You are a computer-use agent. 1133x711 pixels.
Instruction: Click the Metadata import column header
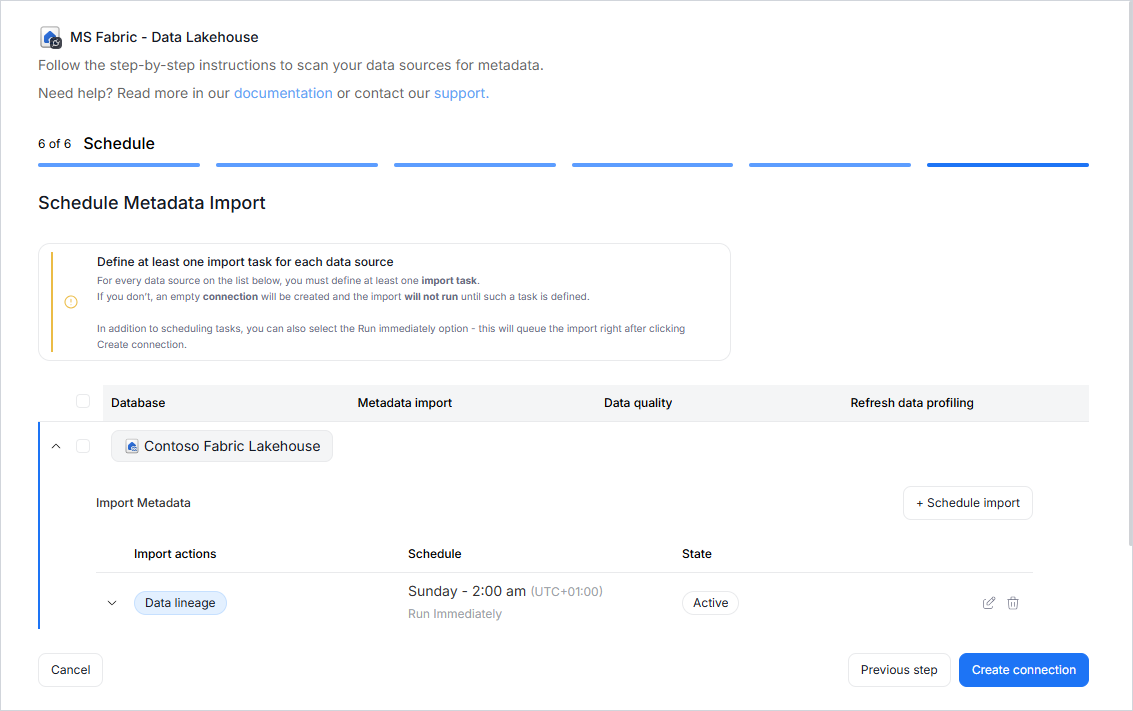pos(405,403)
